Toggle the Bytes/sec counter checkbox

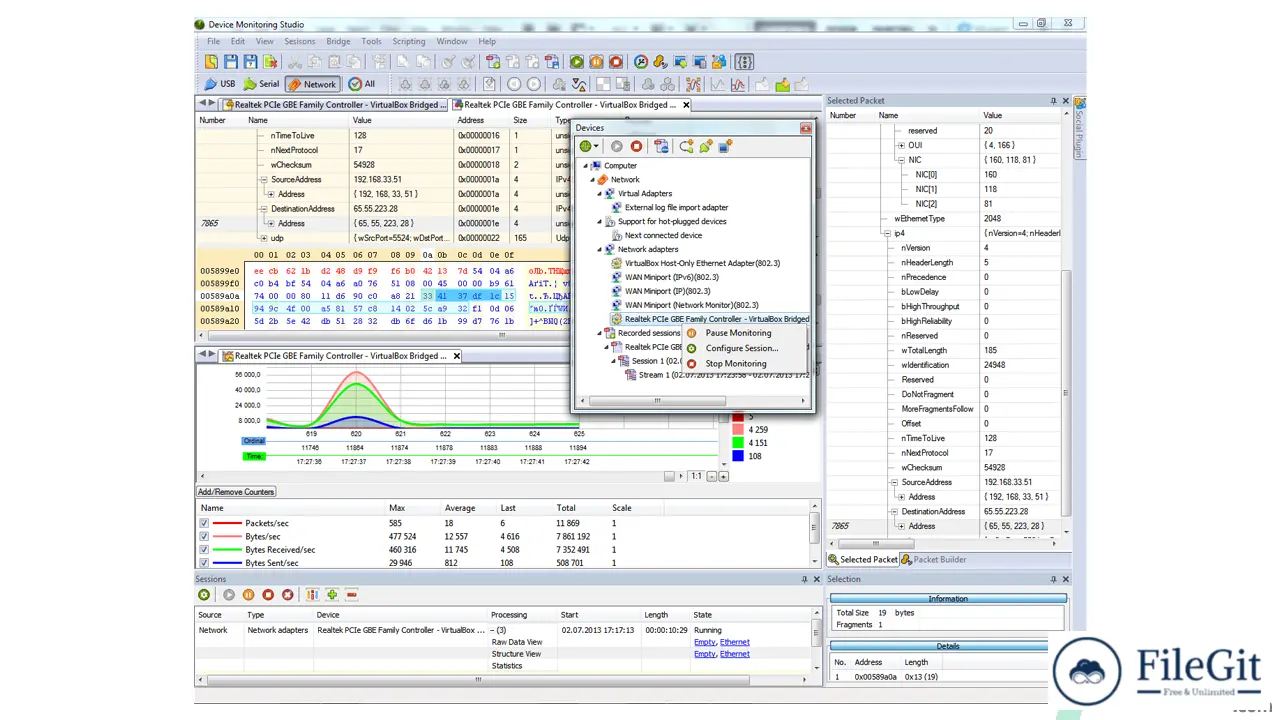204,536
